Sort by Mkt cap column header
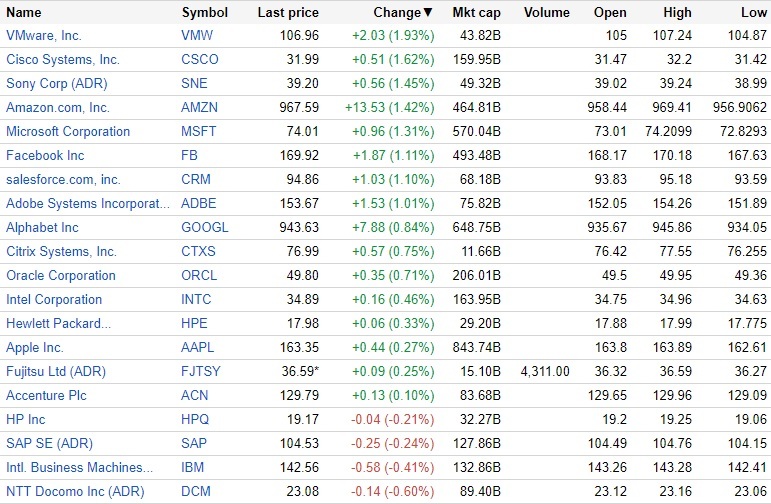771x504 pixels. tap(477, 13)
